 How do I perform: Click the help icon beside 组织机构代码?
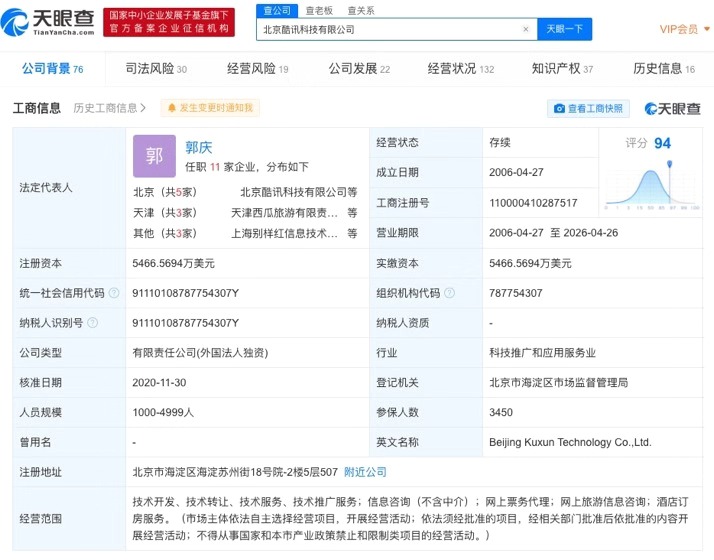pyautogui.click(x=449, y=293)
